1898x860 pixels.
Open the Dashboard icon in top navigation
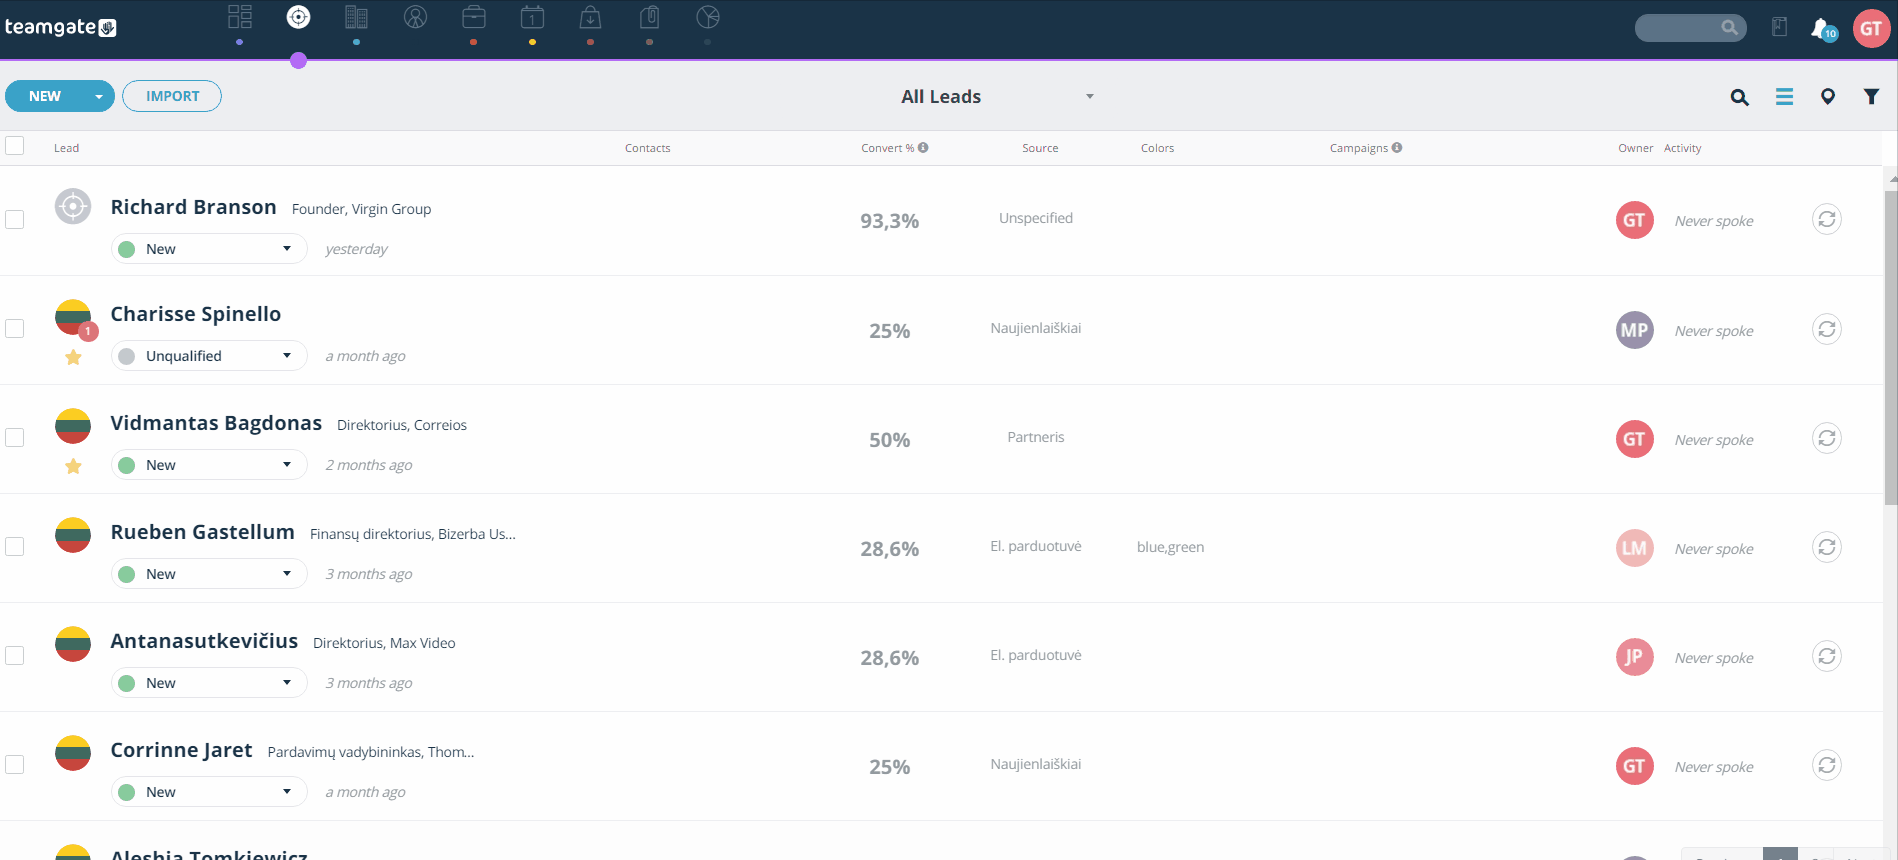click(x=239, y=17)
